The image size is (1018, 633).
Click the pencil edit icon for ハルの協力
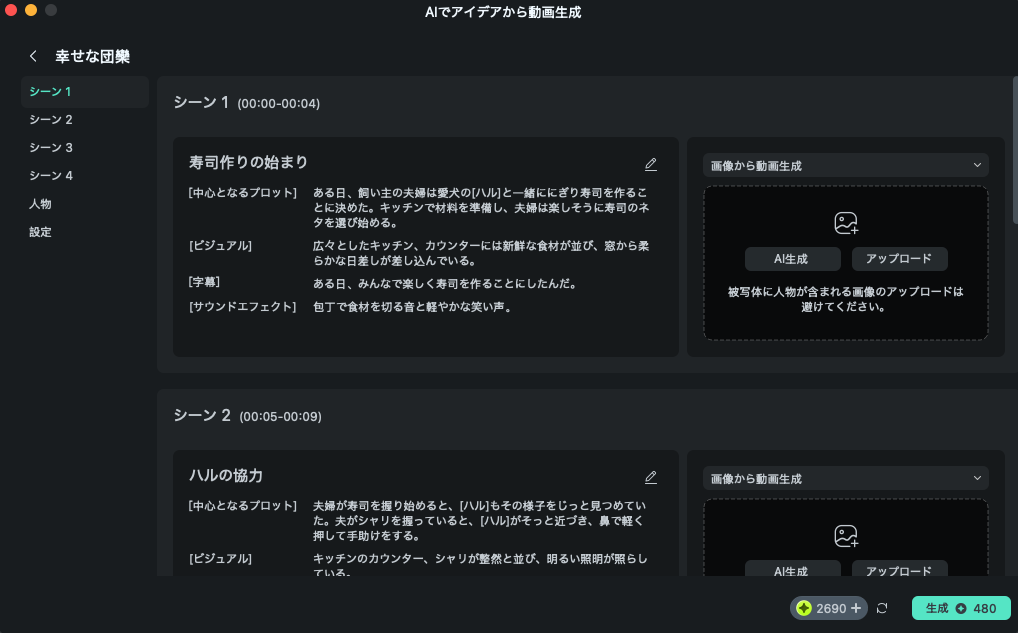651,477
